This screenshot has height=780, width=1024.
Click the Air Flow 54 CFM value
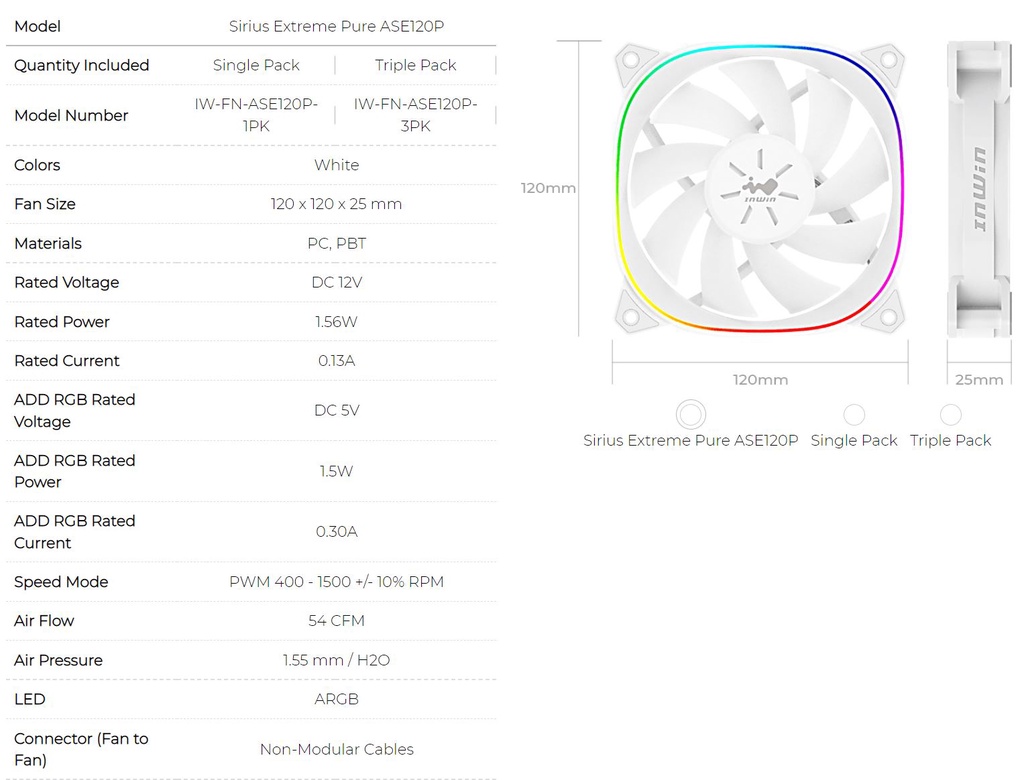click(x=336, y=621)
